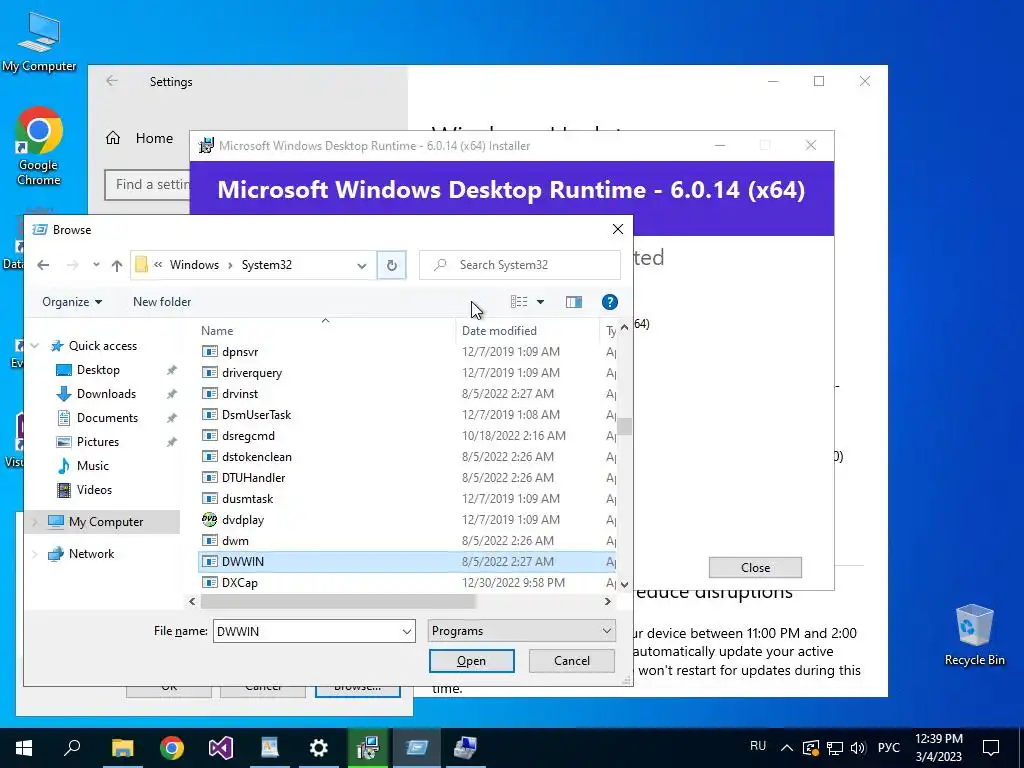Click the Open button
The width and height of the screenshot is (1024, 768).
(x=472, y=661)
